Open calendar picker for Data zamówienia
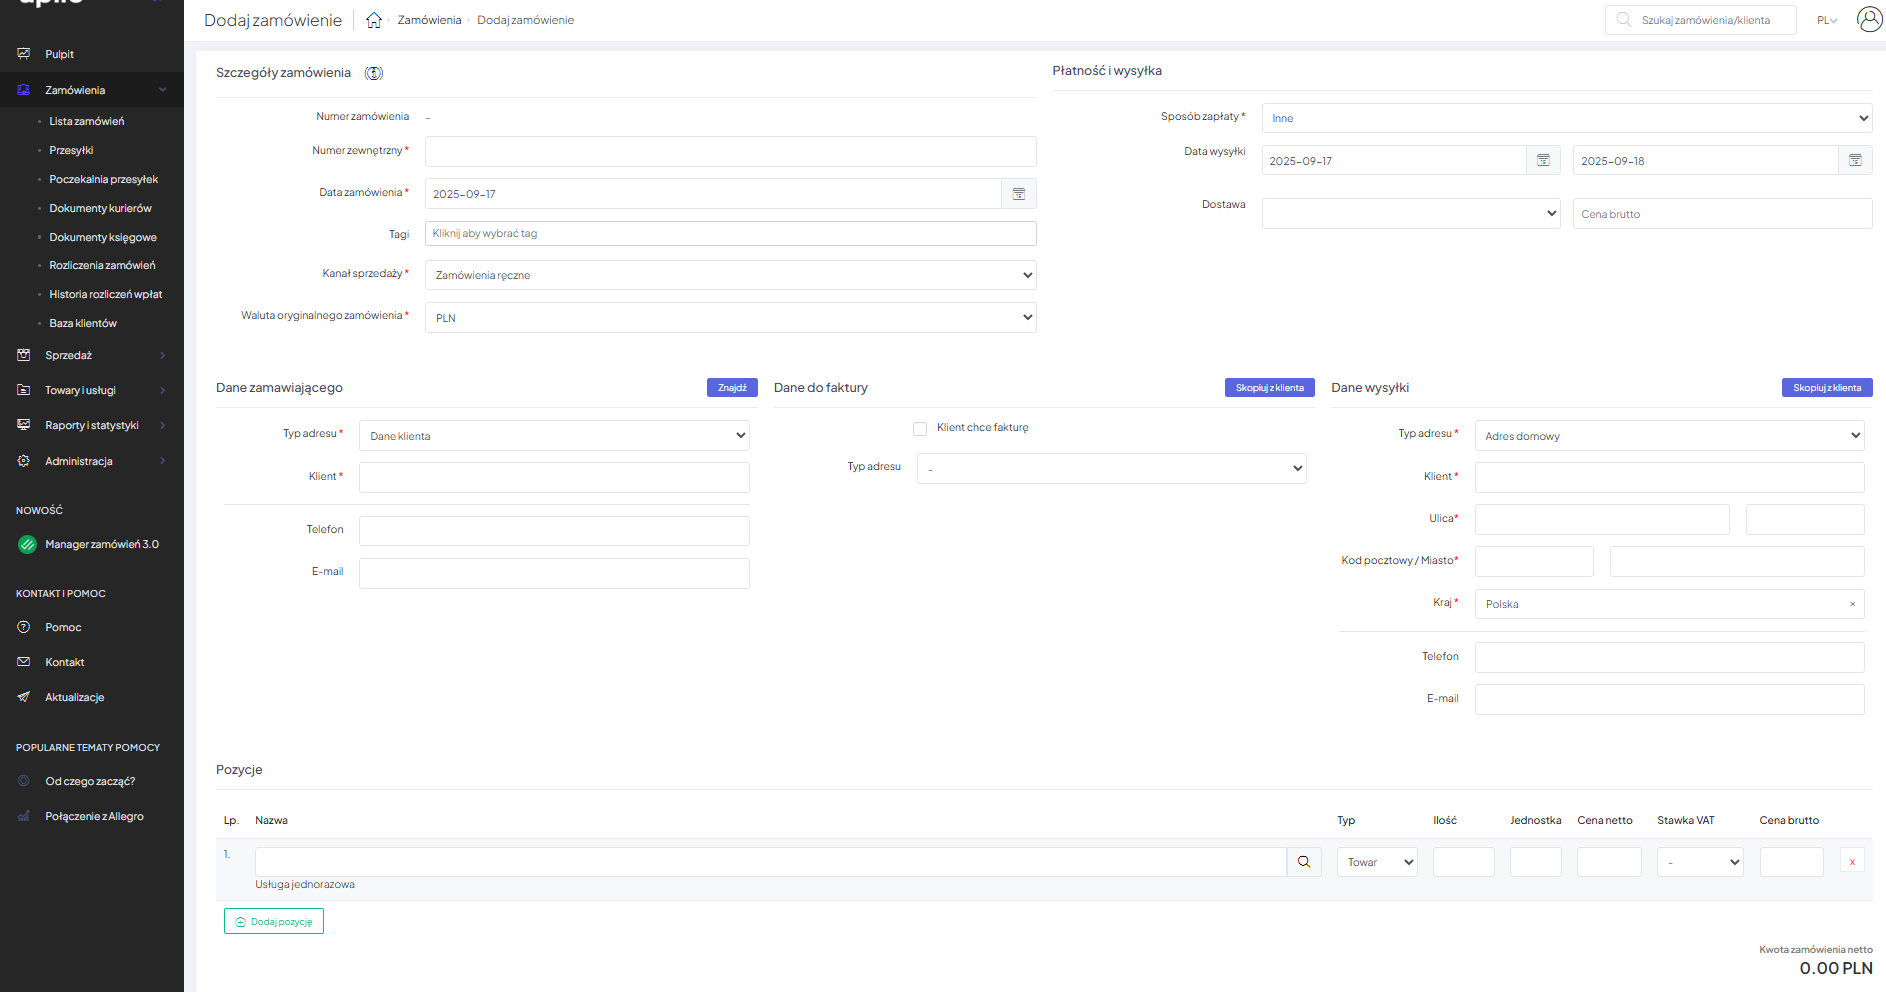The width and height of the screenshot is (1886, 992). [1018, 194]
